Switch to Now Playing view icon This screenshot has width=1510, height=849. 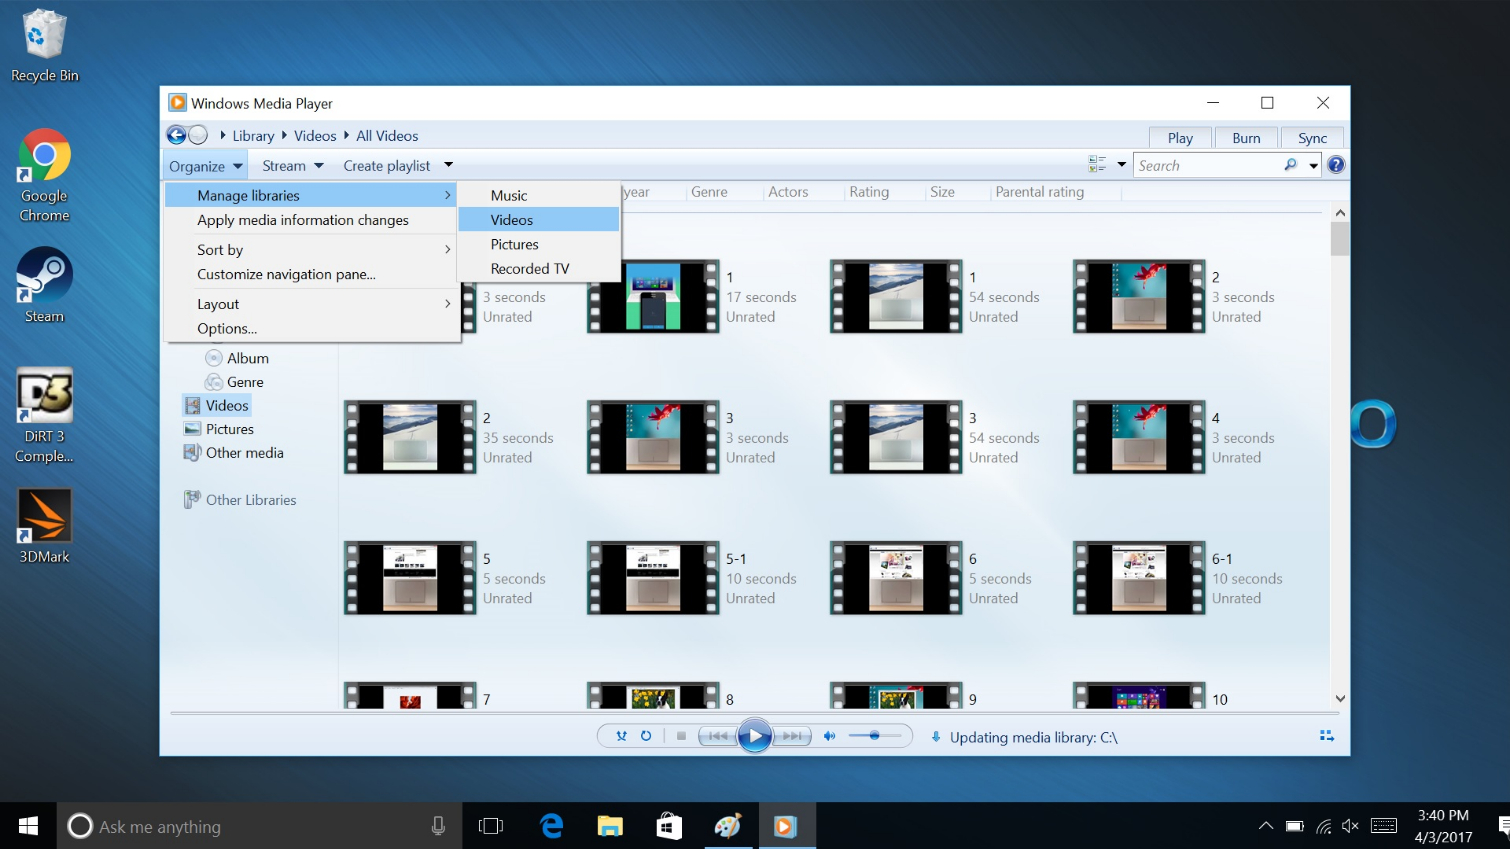click(x=1327, y=736)
